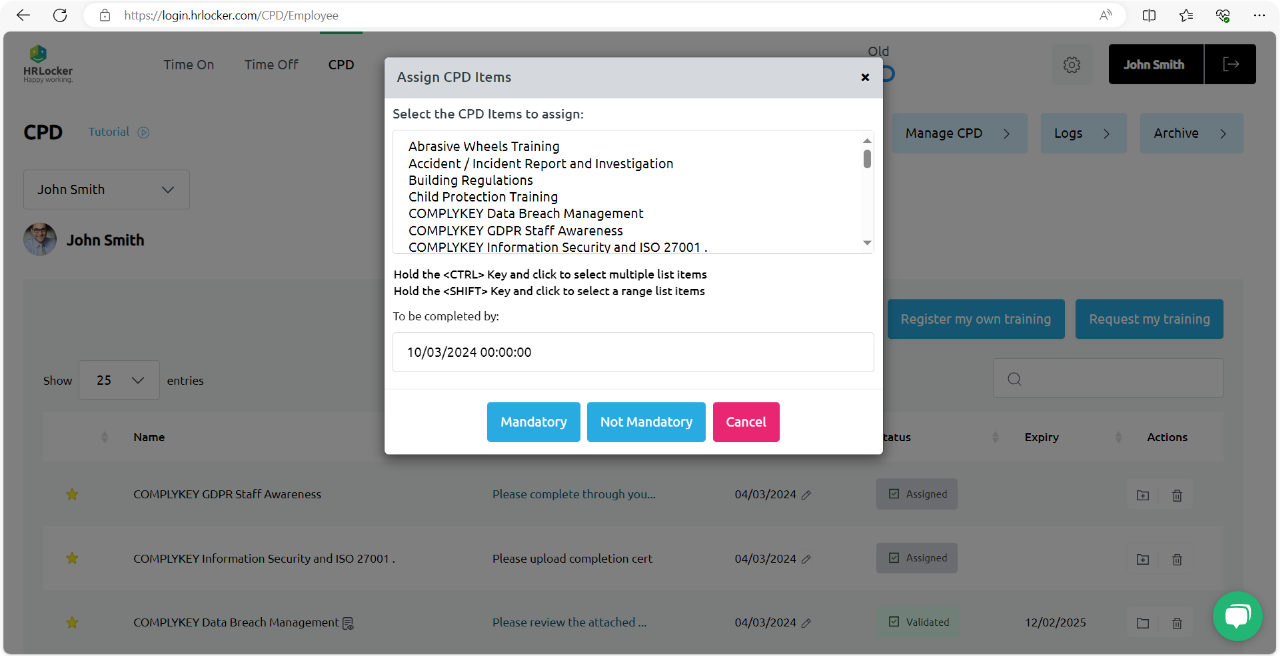Open the John Smith employee dropdown
The height and width of the screenshot is (656, 1280).
pyautogui.click(x=106, y=190)
